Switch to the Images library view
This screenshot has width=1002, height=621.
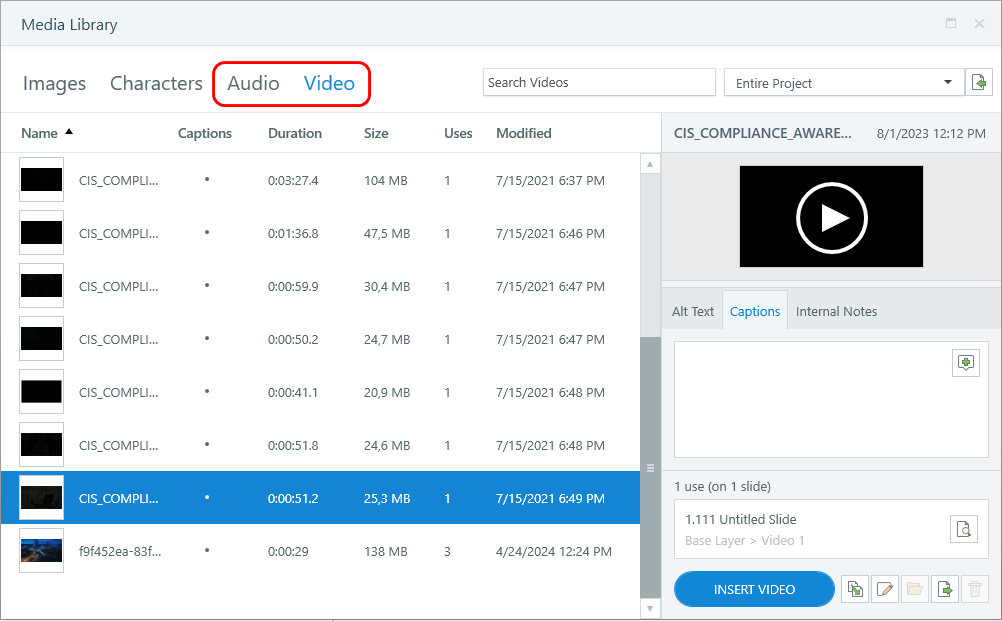(x=54, y=84)
